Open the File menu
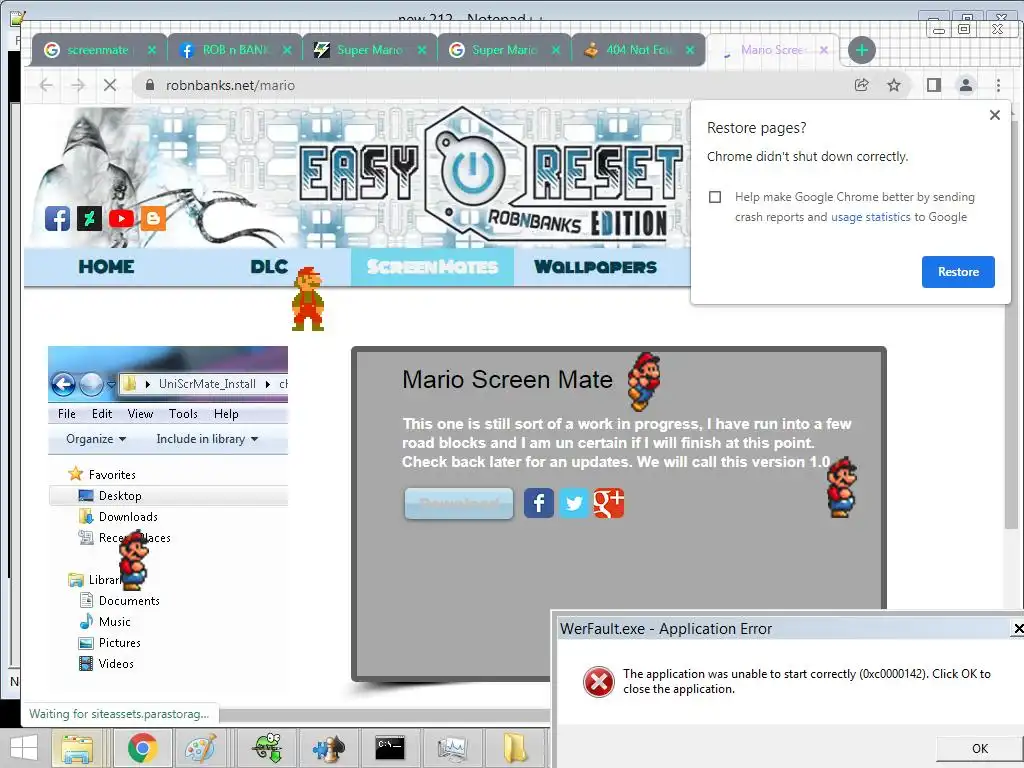 pyautogui.click(x=67, y=414)
